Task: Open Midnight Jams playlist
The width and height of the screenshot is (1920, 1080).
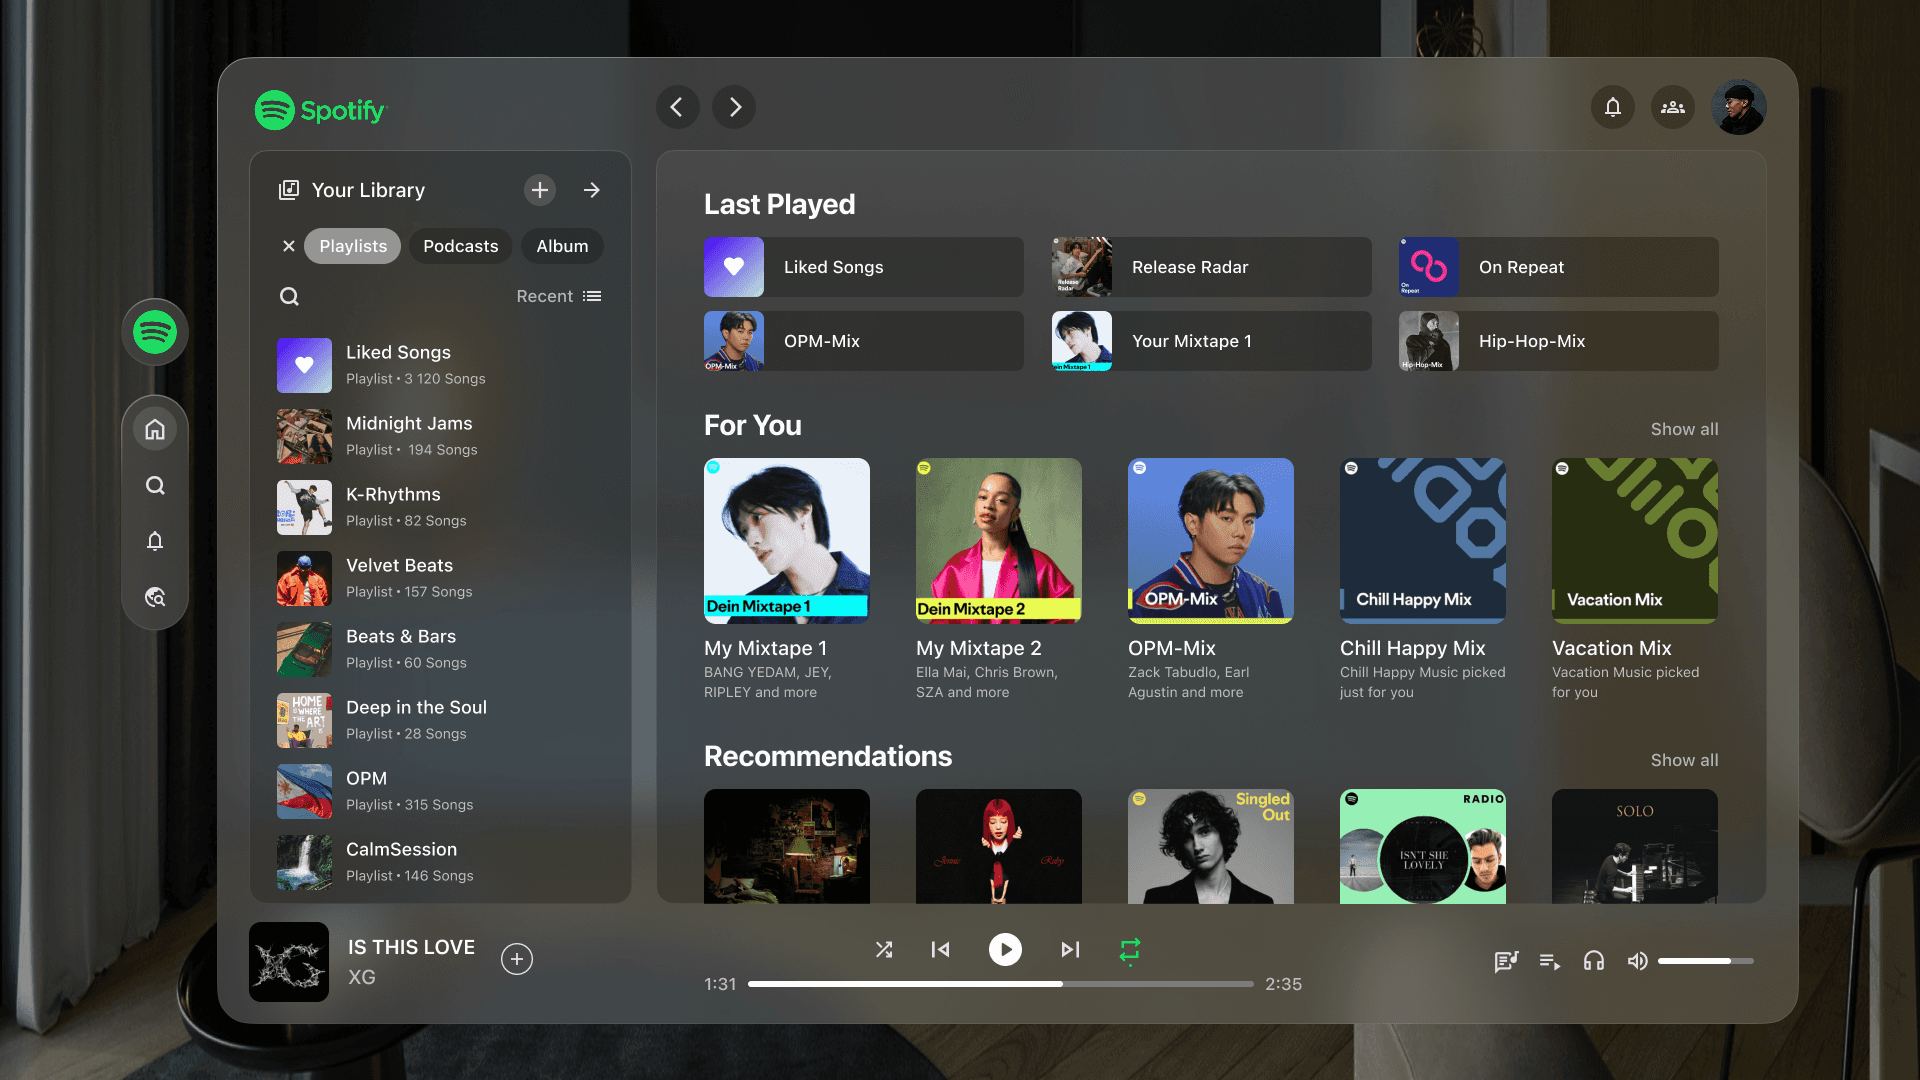Action: point(440,436)
